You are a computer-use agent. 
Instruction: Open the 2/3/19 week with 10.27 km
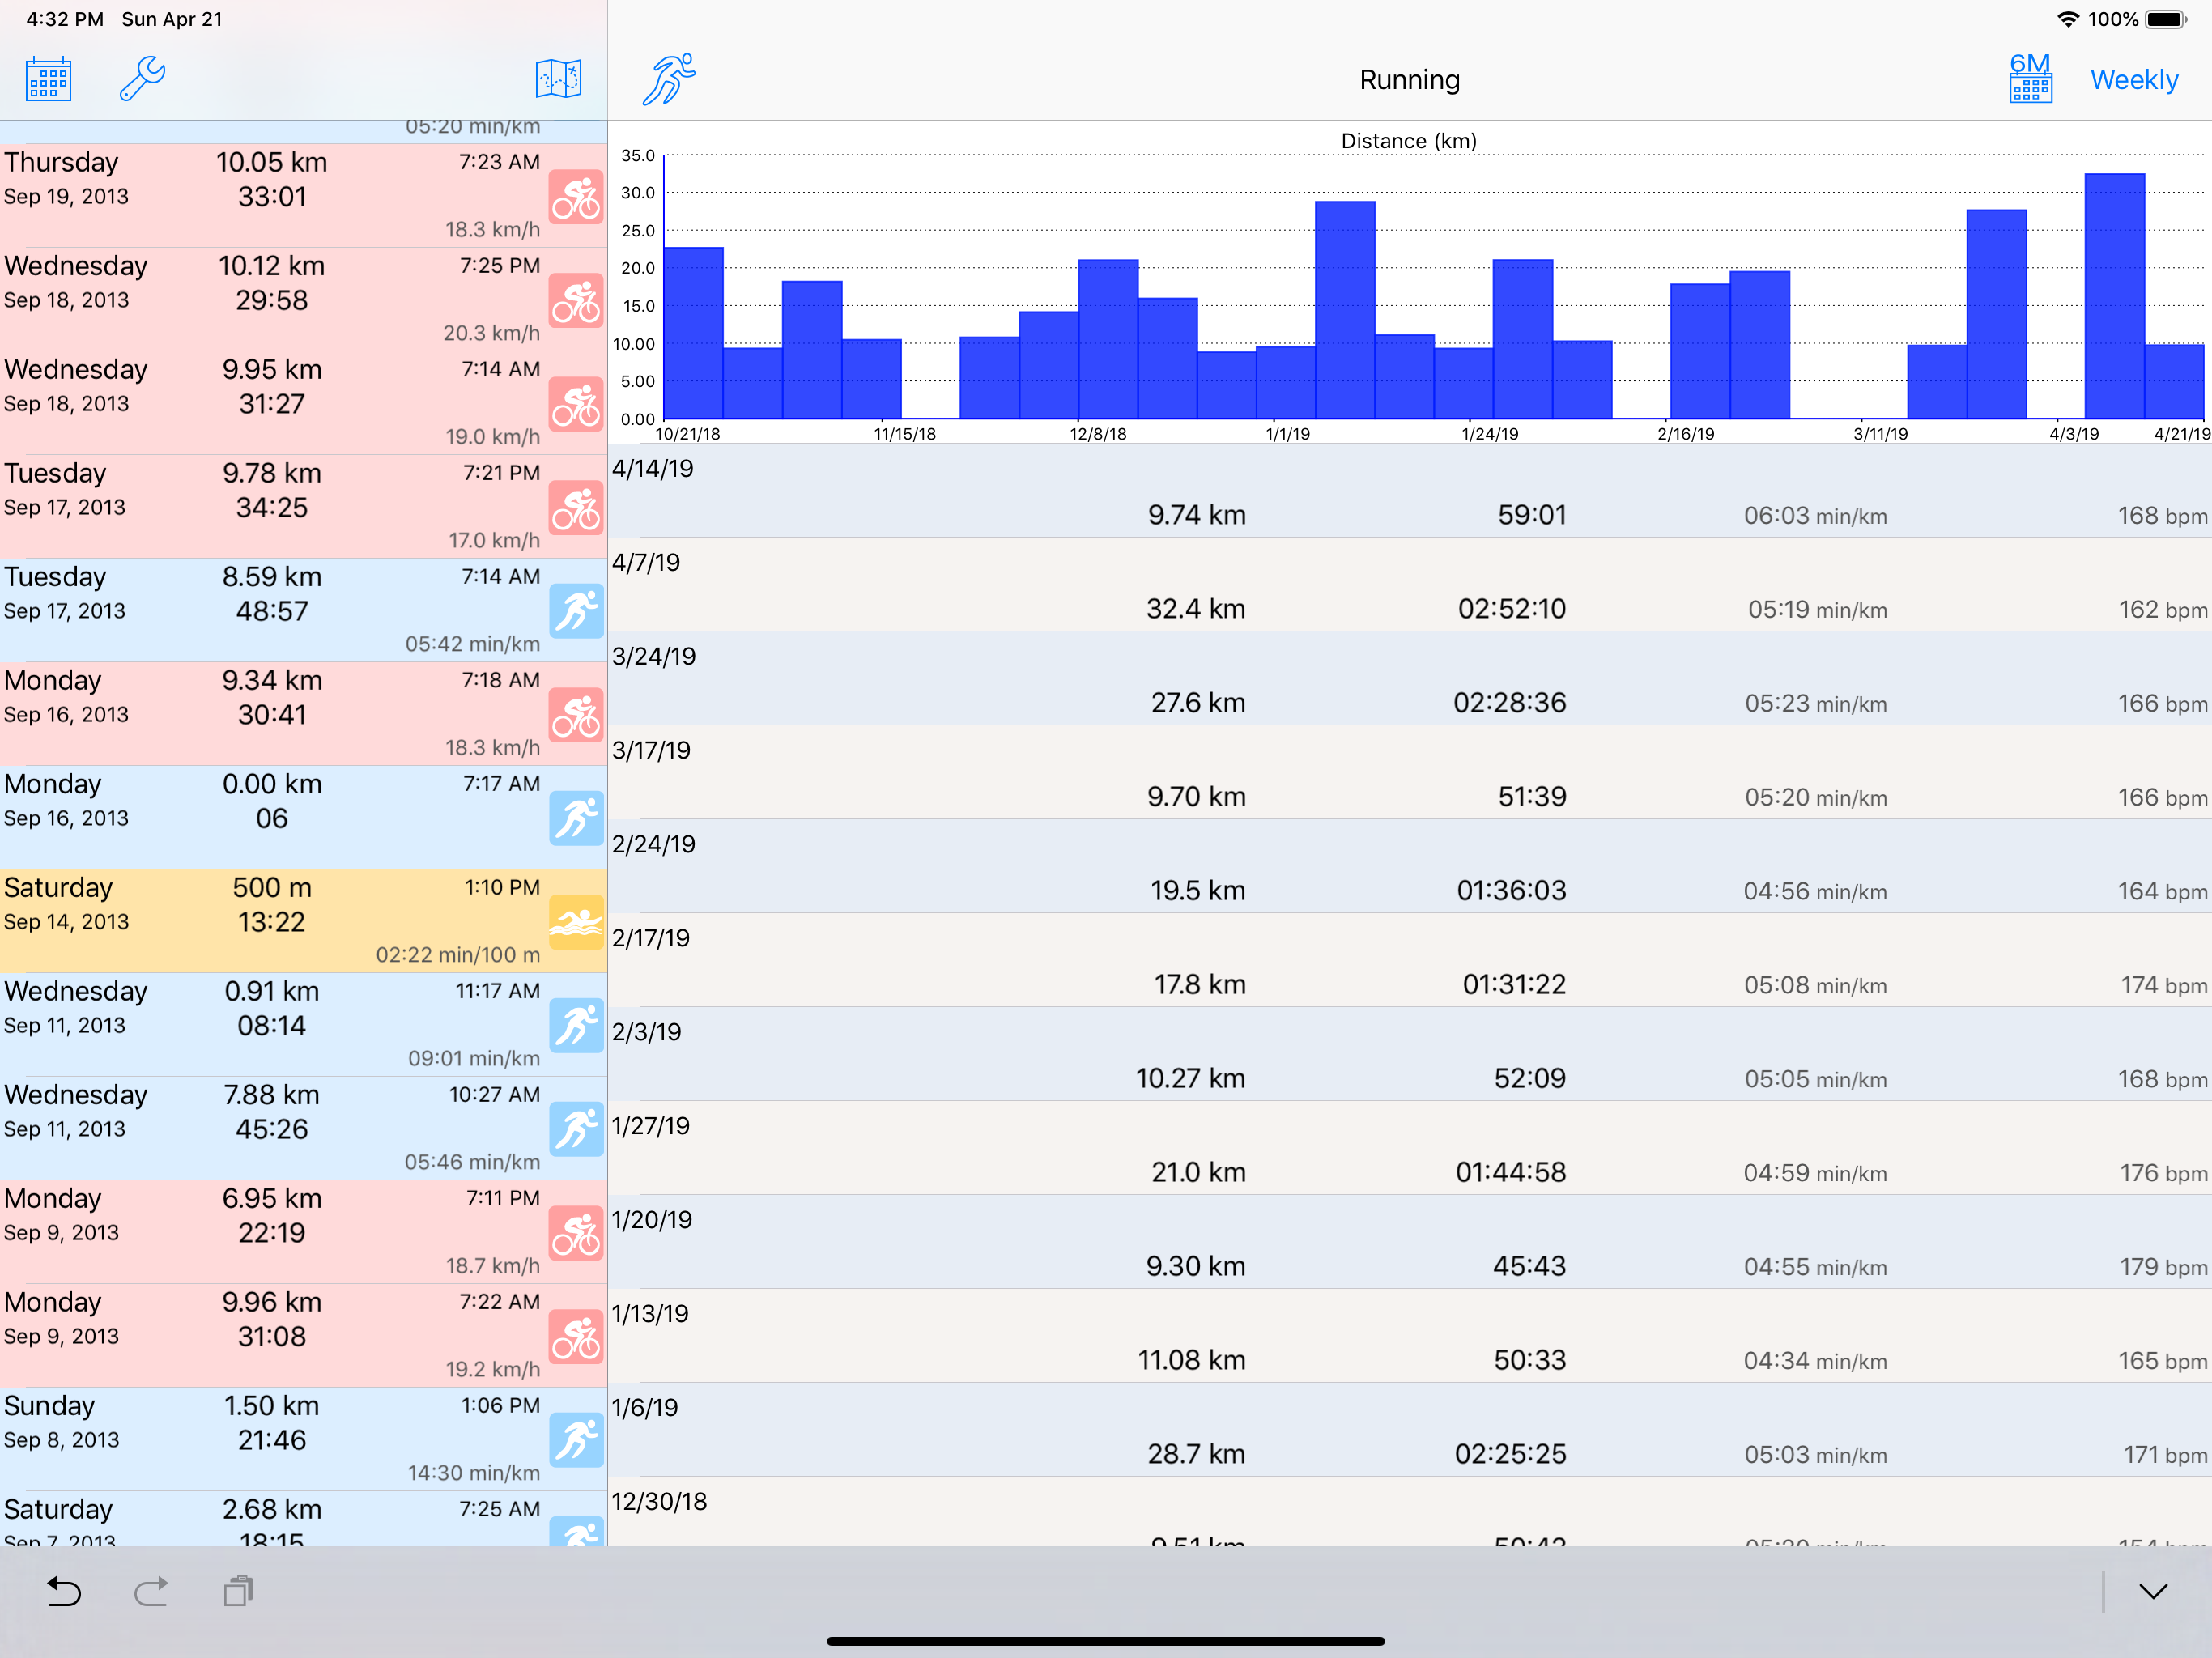coord(1410,1055)
